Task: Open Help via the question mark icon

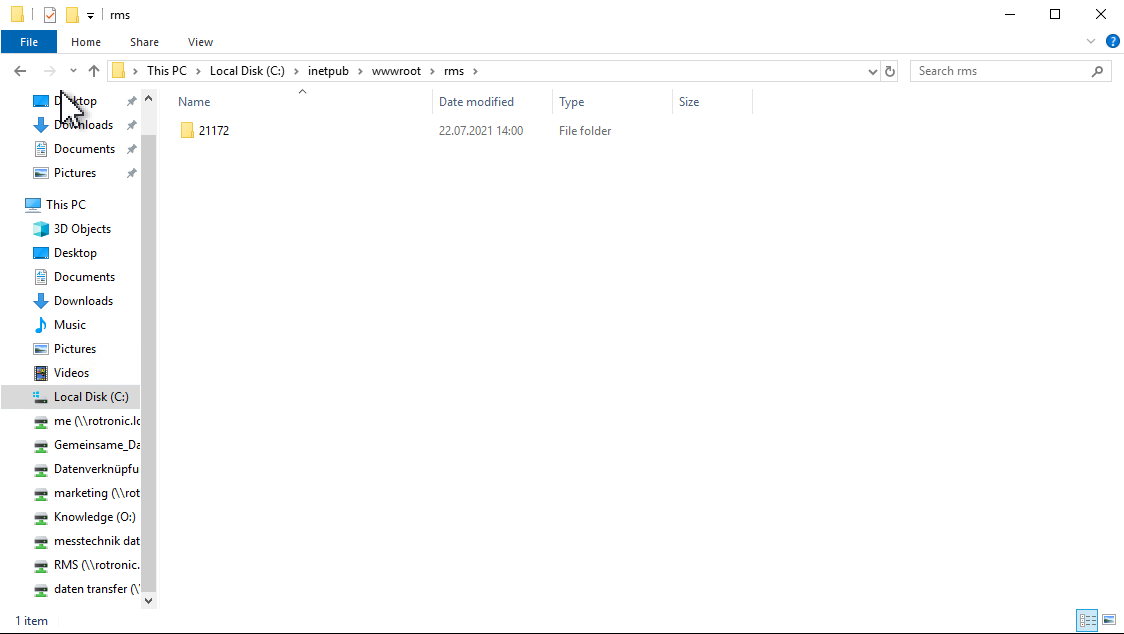Action: (1113, 42)
